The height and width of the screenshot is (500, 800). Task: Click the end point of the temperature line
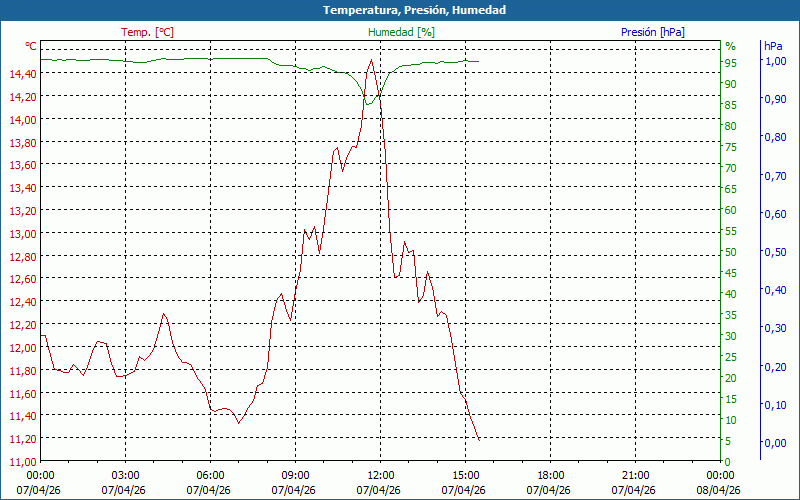coord(479,439)
